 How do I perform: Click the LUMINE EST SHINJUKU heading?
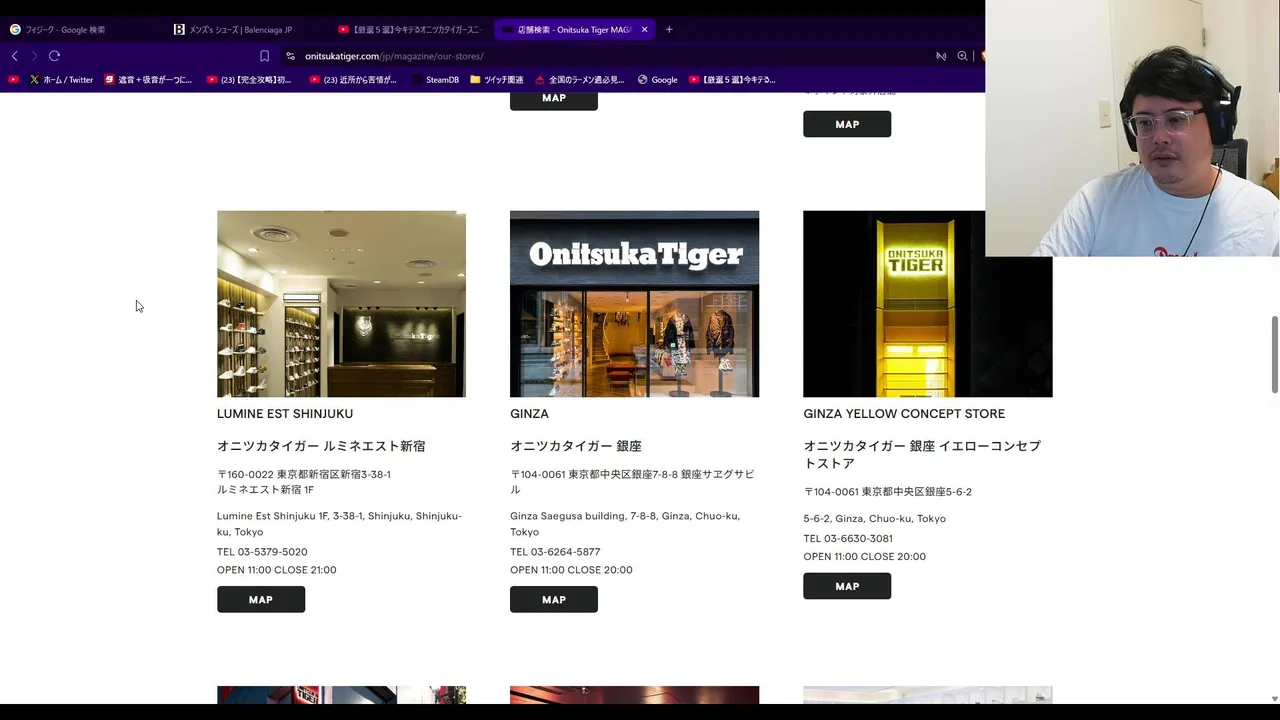click(x=285, y=413)
